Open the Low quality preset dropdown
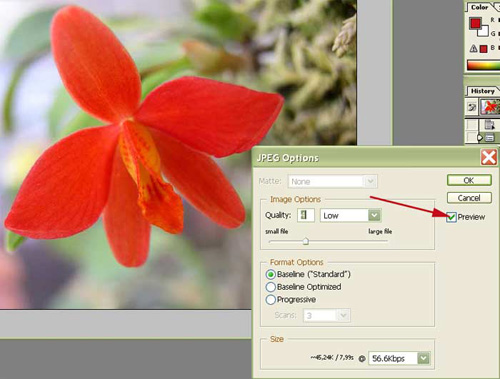 click(350, 215)
